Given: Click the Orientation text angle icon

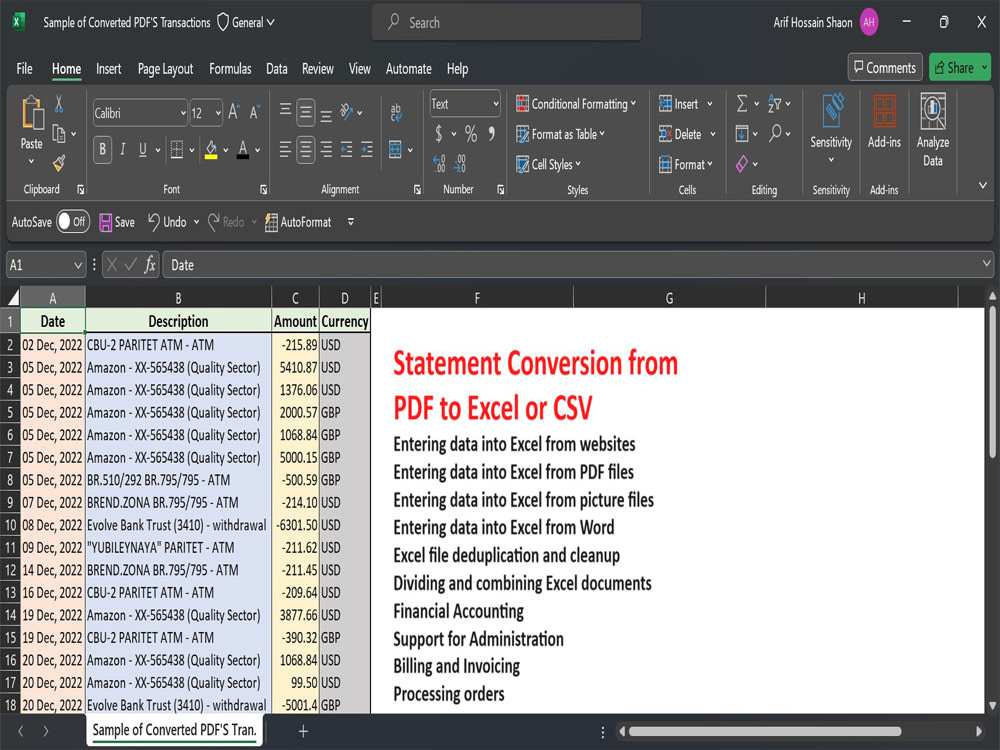Looking at the screenshot, I should pyautogui.click(x=347, y=113).
